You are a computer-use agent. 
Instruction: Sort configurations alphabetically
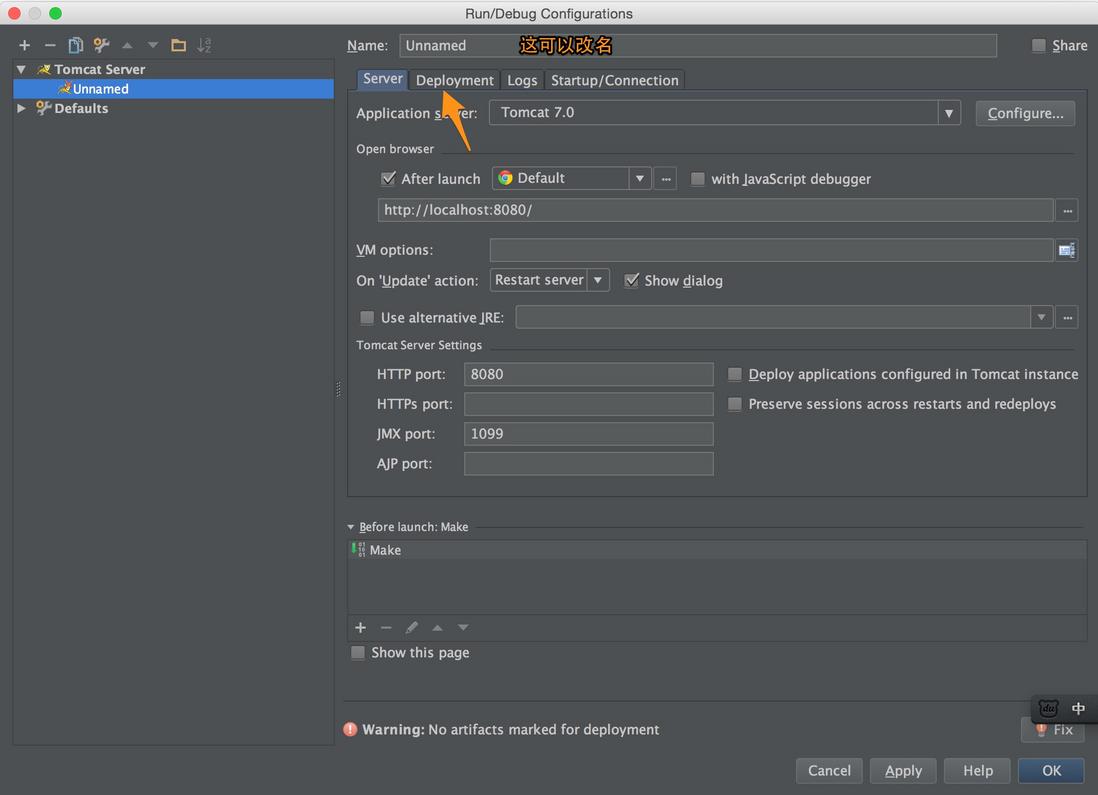(x=204, y=46)
